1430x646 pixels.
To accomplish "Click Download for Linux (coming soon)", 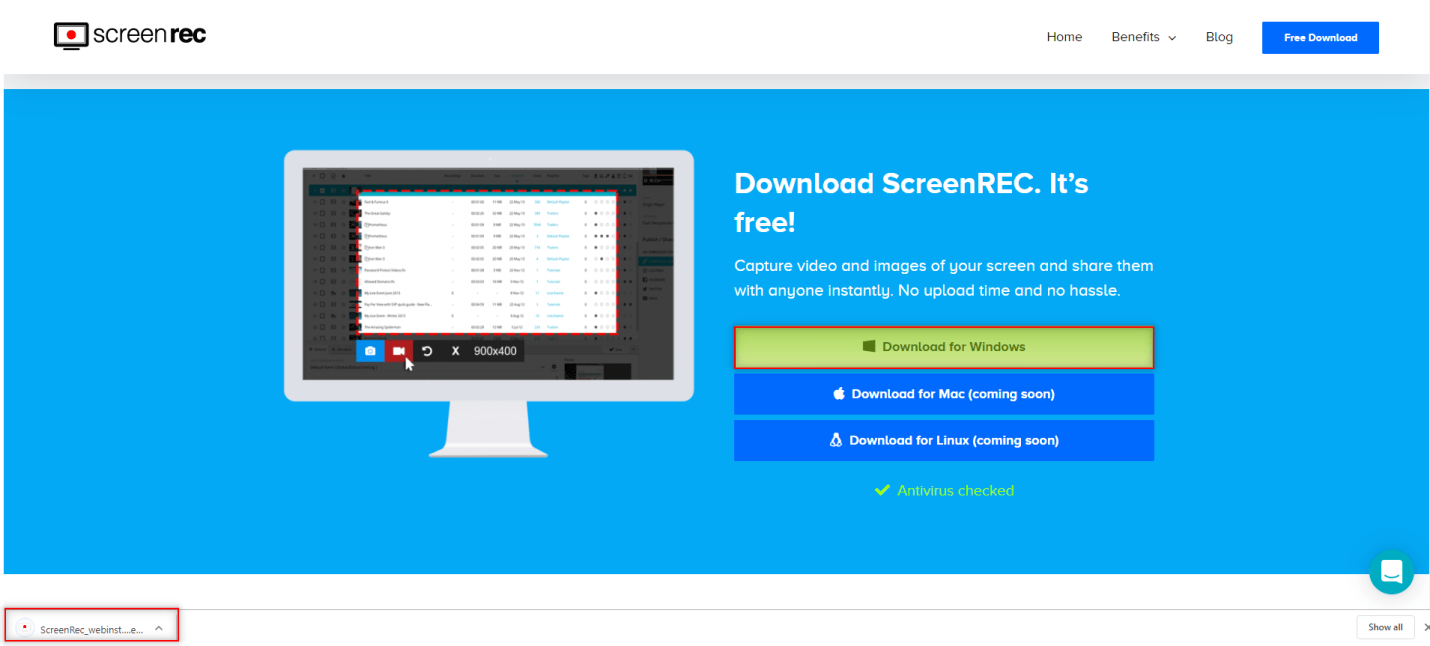I will pos(944,440).
